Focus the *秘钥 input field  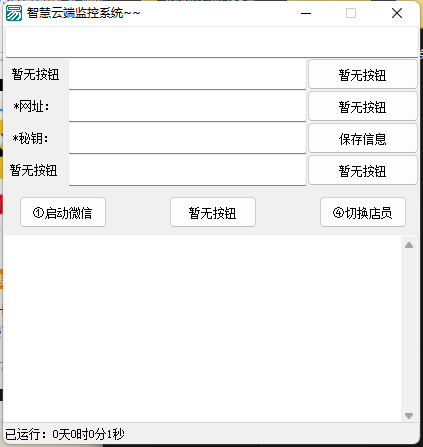pyautogui.click(x=187, y=138)
